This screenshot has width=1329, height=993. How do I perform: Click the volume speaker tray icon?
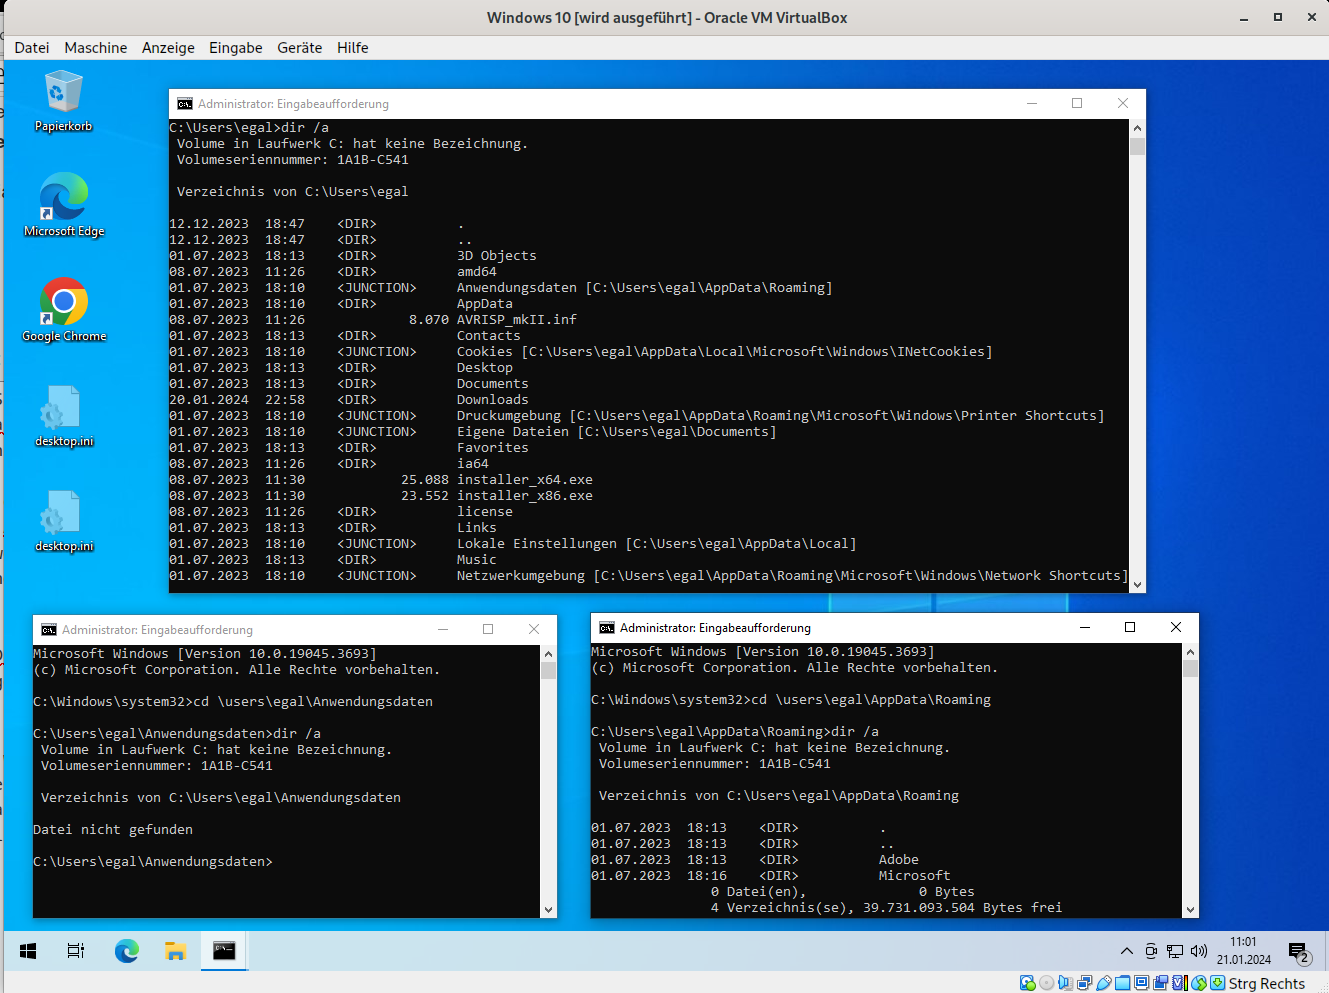[1199, 951]
